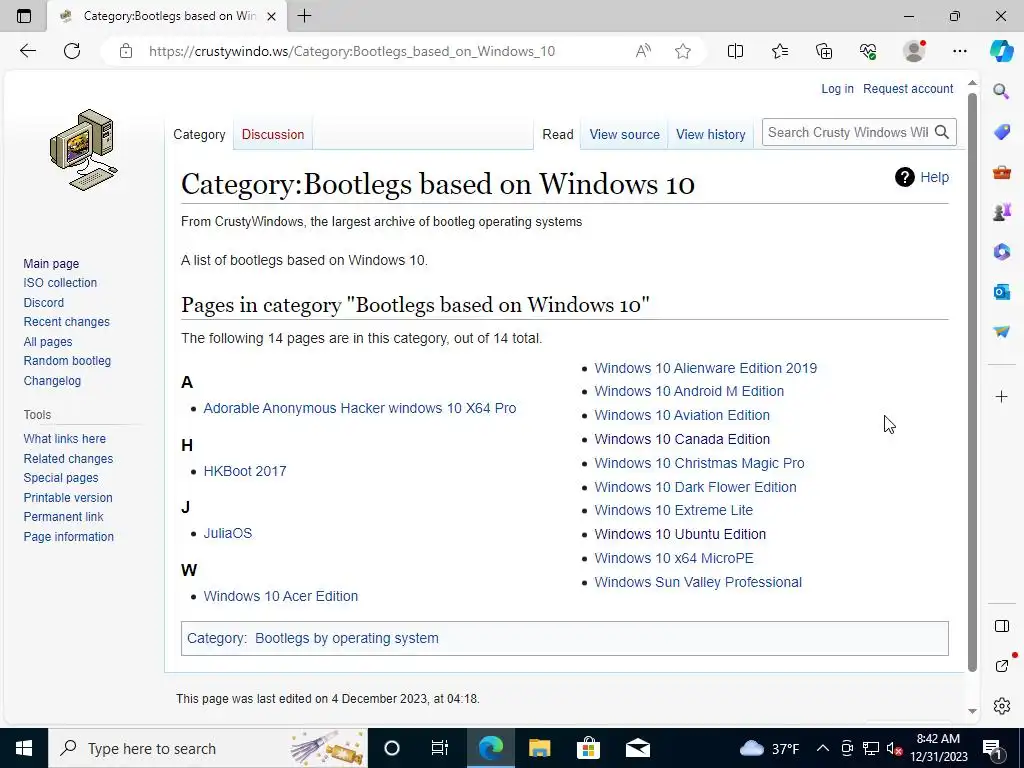Open the JuliaOS page
Screen dimensions: 1024x768
(x=227, y=533)
